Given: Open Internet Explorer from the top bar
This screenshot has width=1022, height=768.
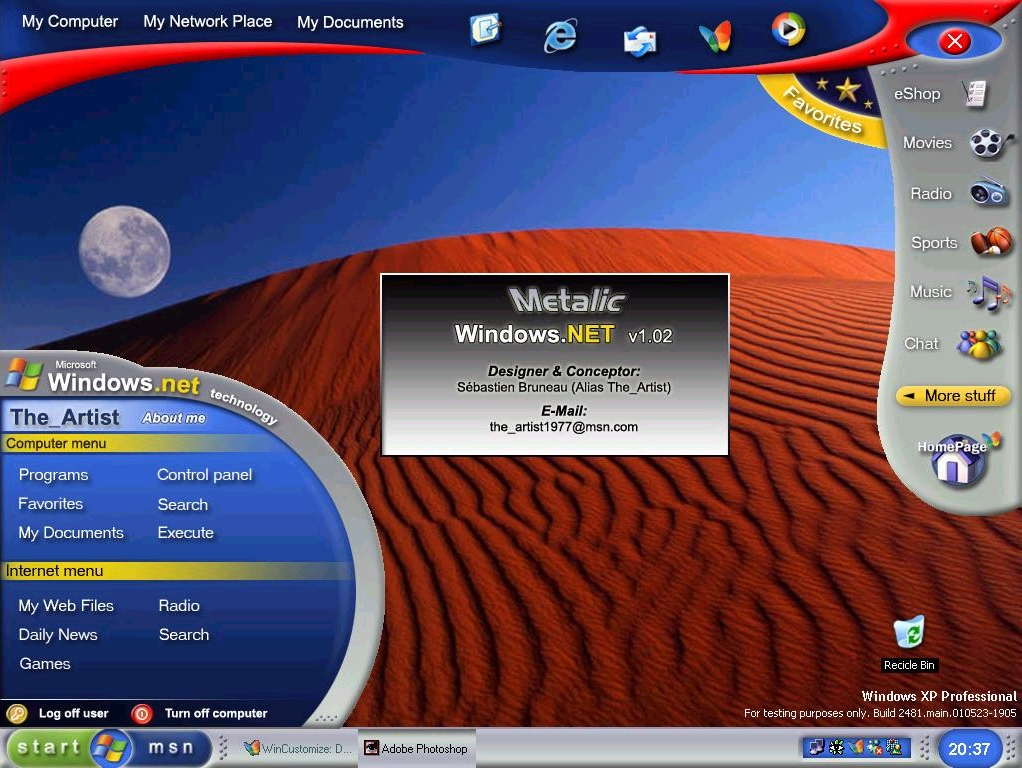Looking at the screenshot, I should (x=560, y=36).
